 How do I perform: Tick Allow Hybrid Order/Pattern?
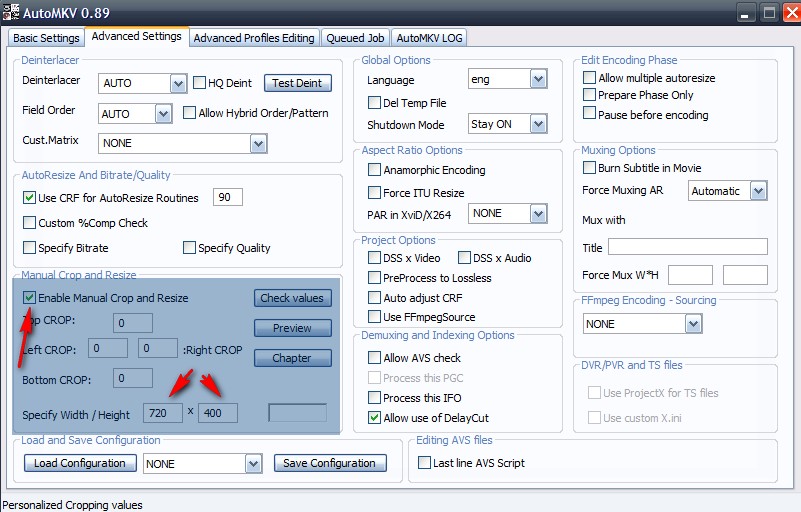189,112
